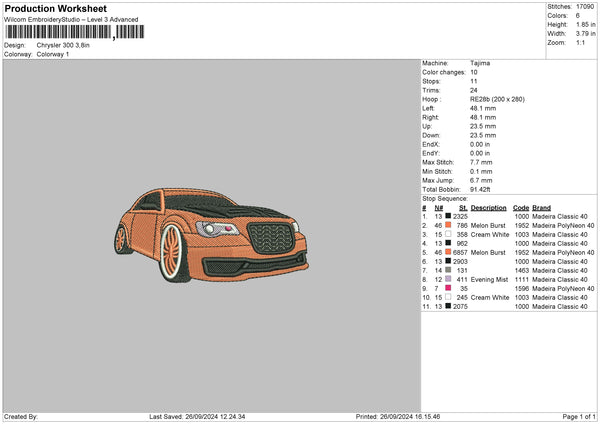Click the Machine value Tajima
600x424 pixels.
(x=480, y=63)
